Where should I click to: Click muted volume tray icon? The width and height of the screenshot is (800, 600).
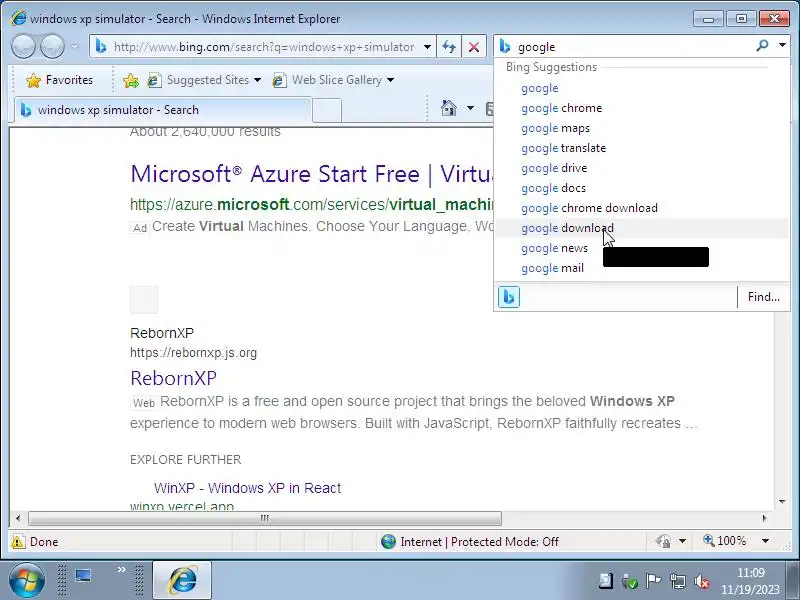coord(702,581)
